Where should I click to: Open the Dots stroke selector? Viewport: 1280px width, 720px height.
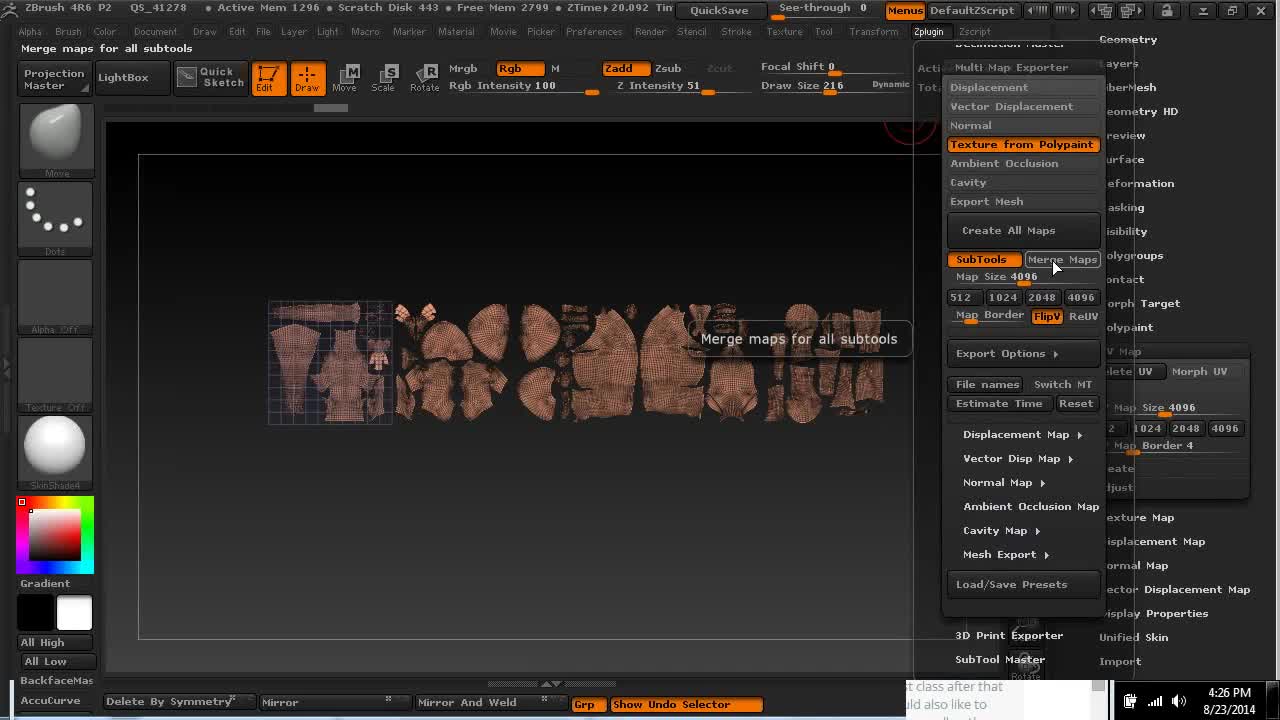point(56,216)
